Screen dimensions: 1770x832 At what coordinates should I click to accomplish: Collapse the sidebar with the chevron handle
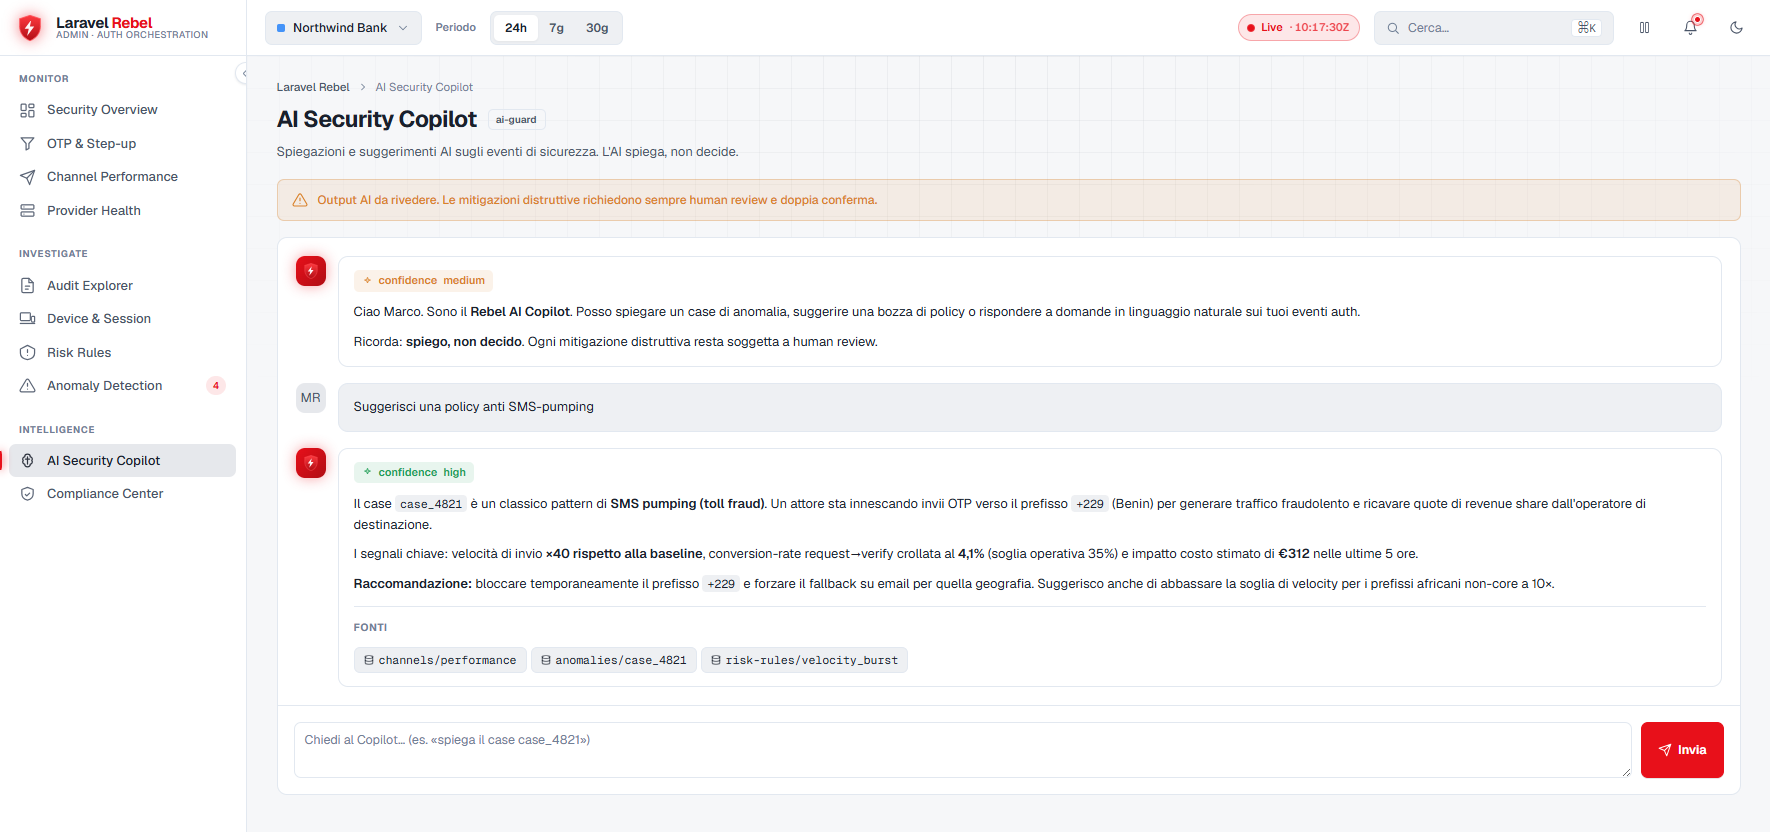click(x=243, y=73)
